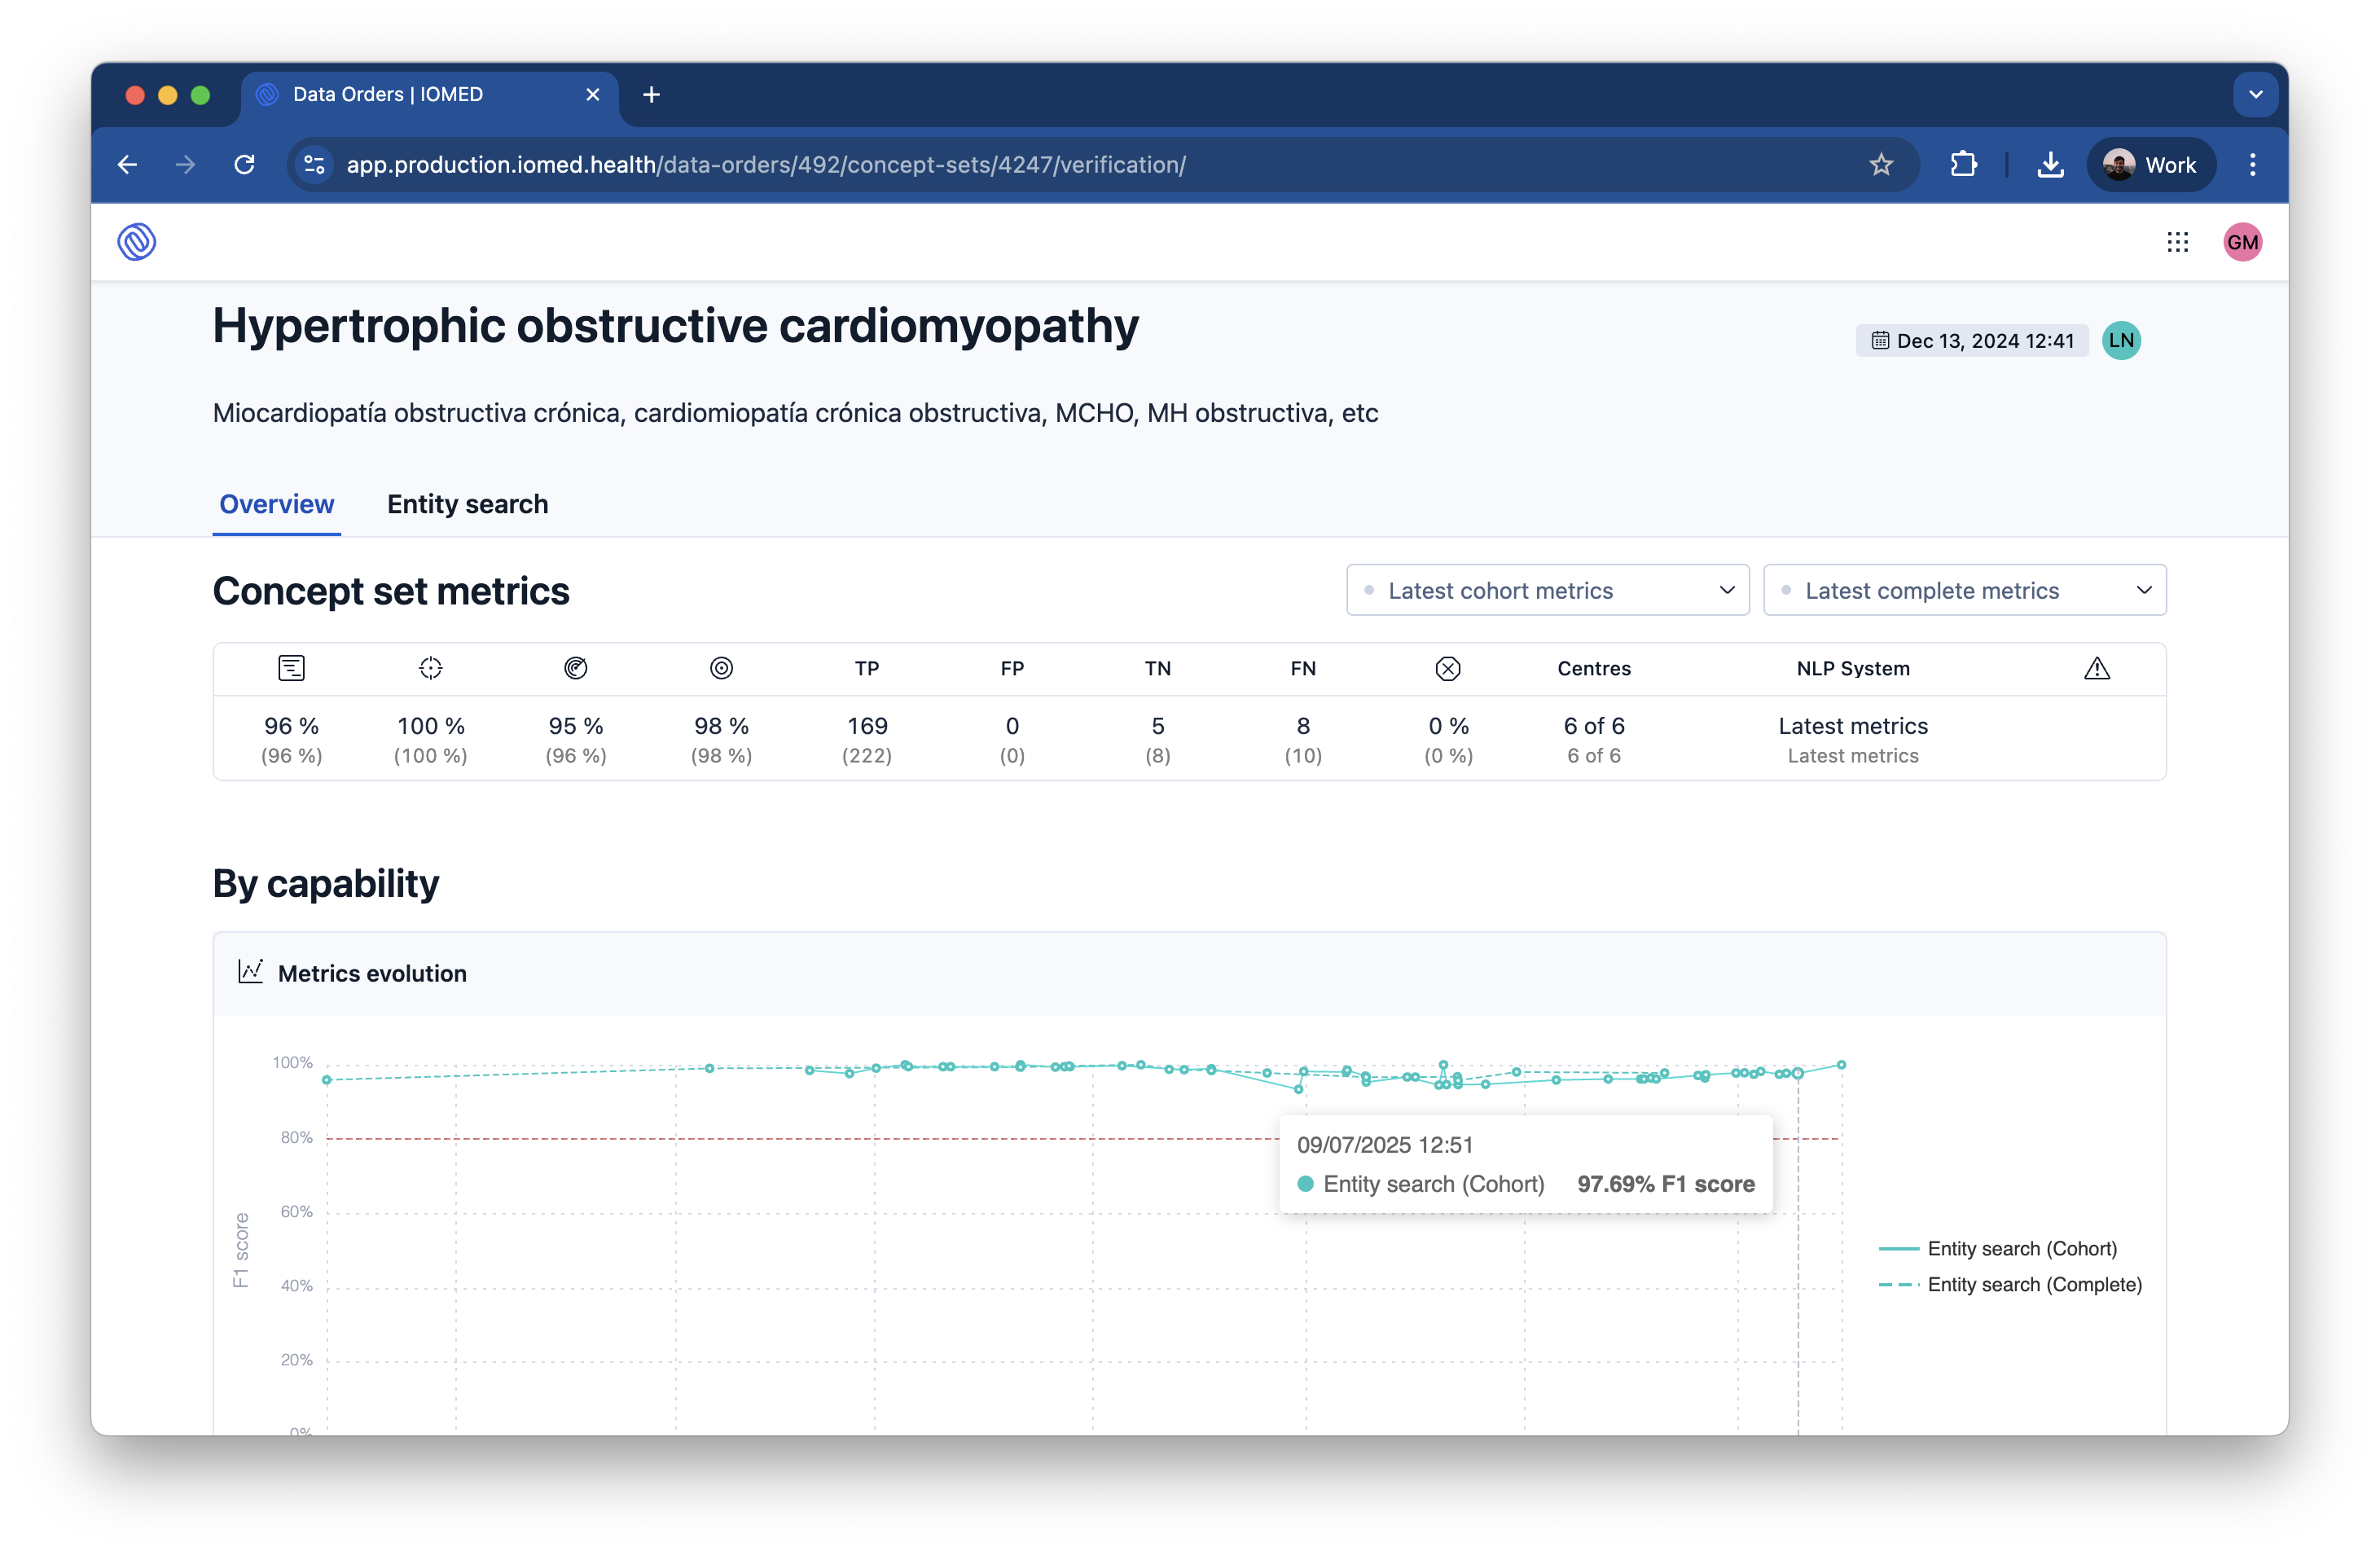Click the Metrics evolution chart icon
Image resolution: width=2380 pixels, height=1556 pixels.
(x=250, y=971)
